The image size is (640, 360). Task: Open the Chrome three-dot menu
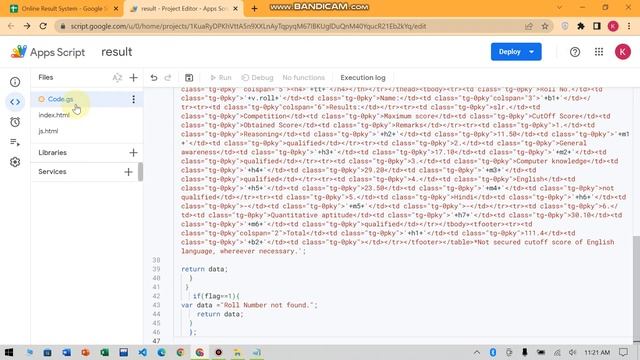[x=629, y=26]
